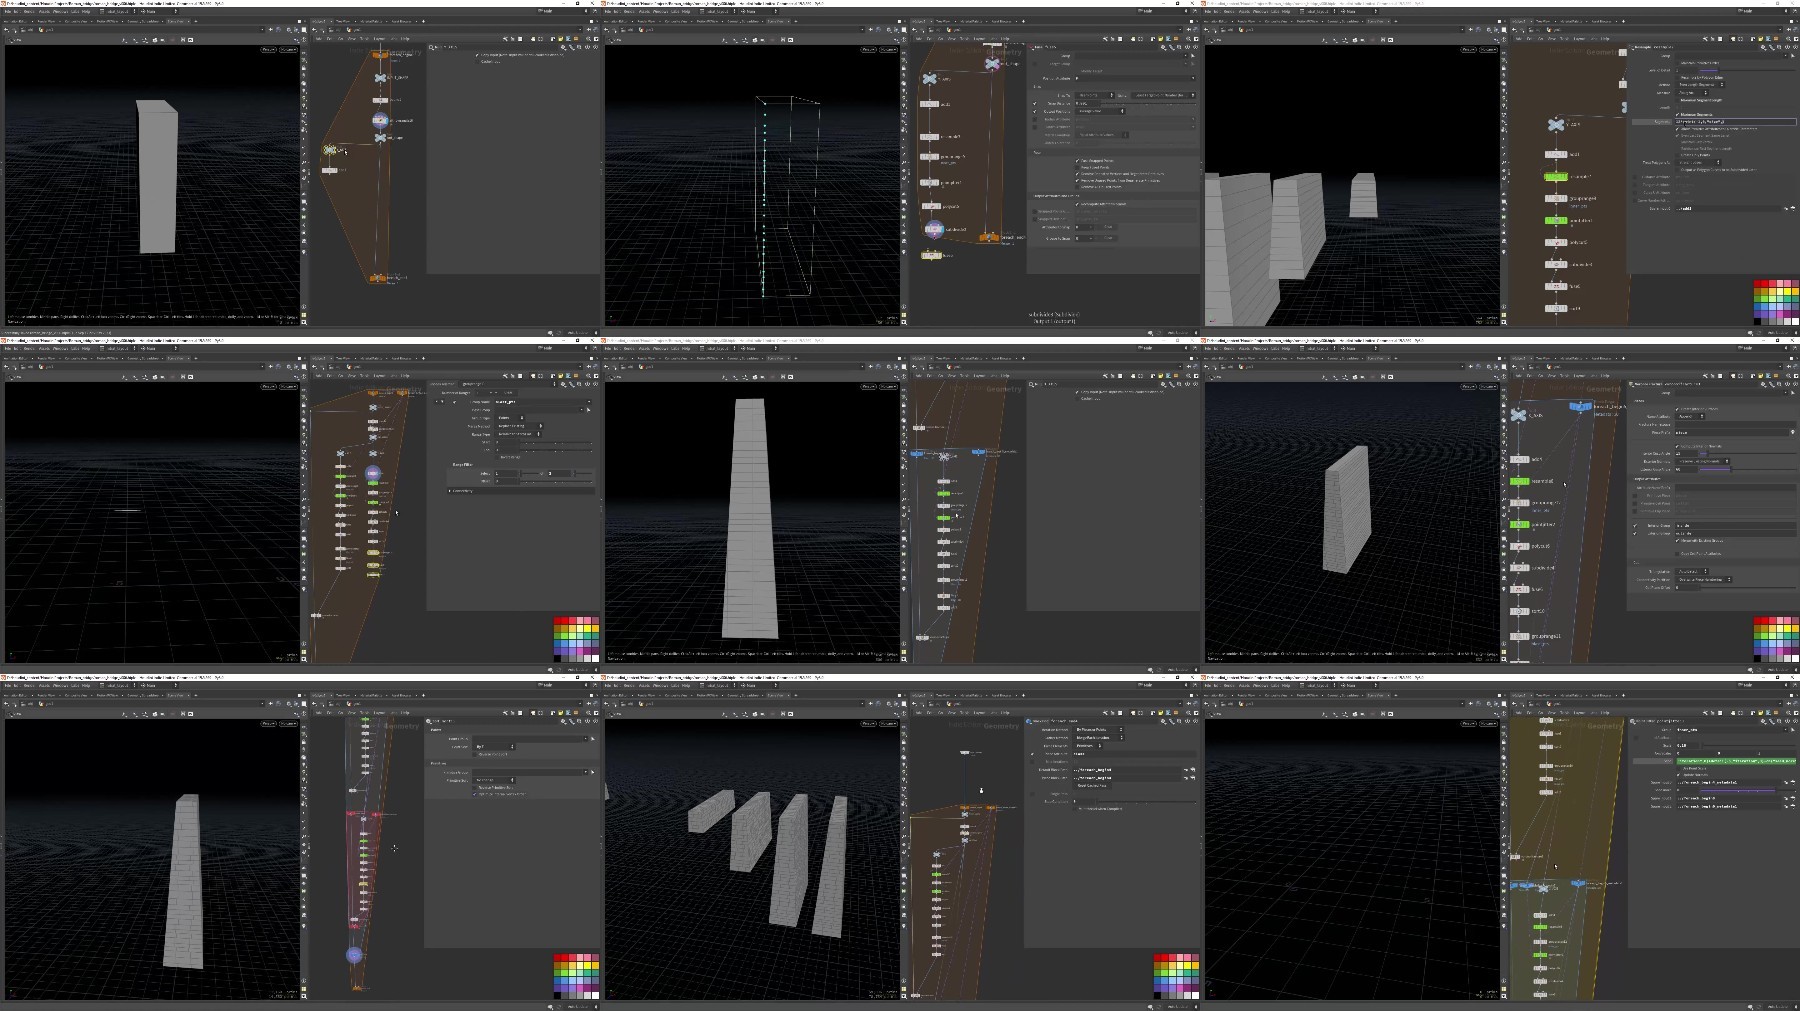Select the bottom orange output node in the plain gray box frame
Viewport: 1800px width, 1011px height.
(377, 278)
